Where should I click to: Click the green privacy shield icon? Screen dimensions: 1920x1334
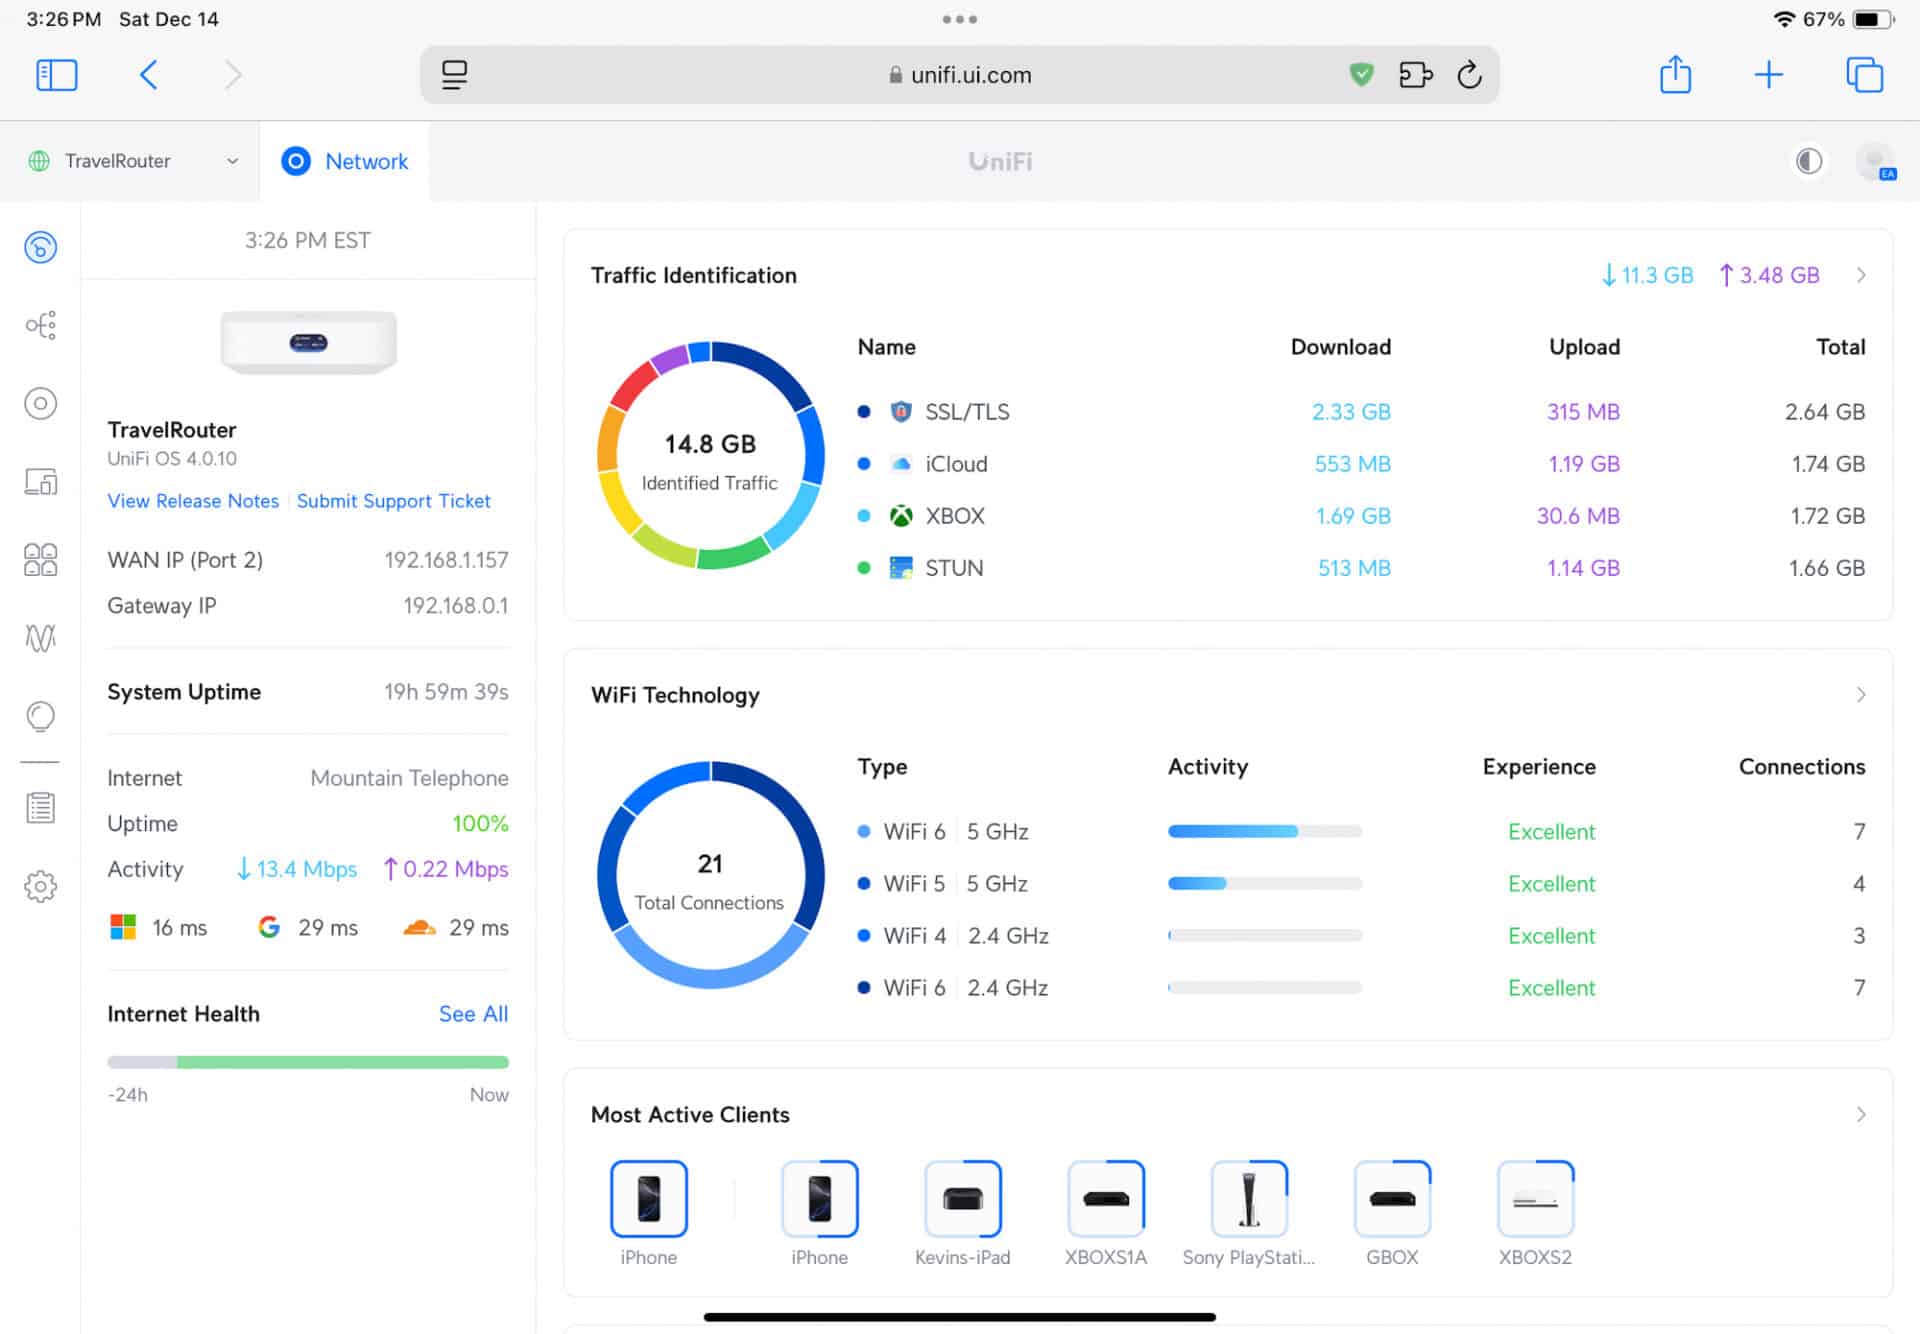click(1361, 75)
